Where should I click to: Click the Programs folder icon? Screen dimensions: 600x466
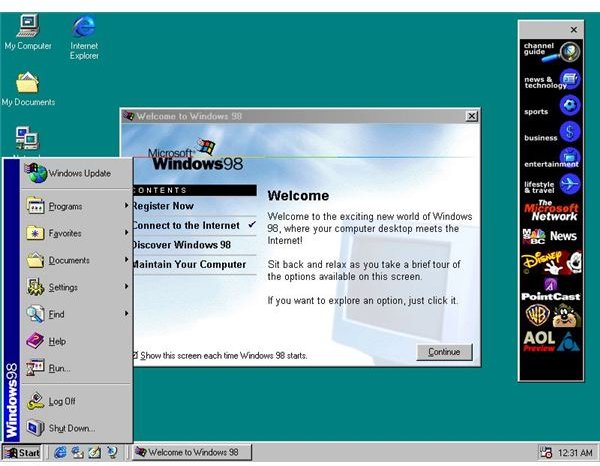(x=35, y=206)
